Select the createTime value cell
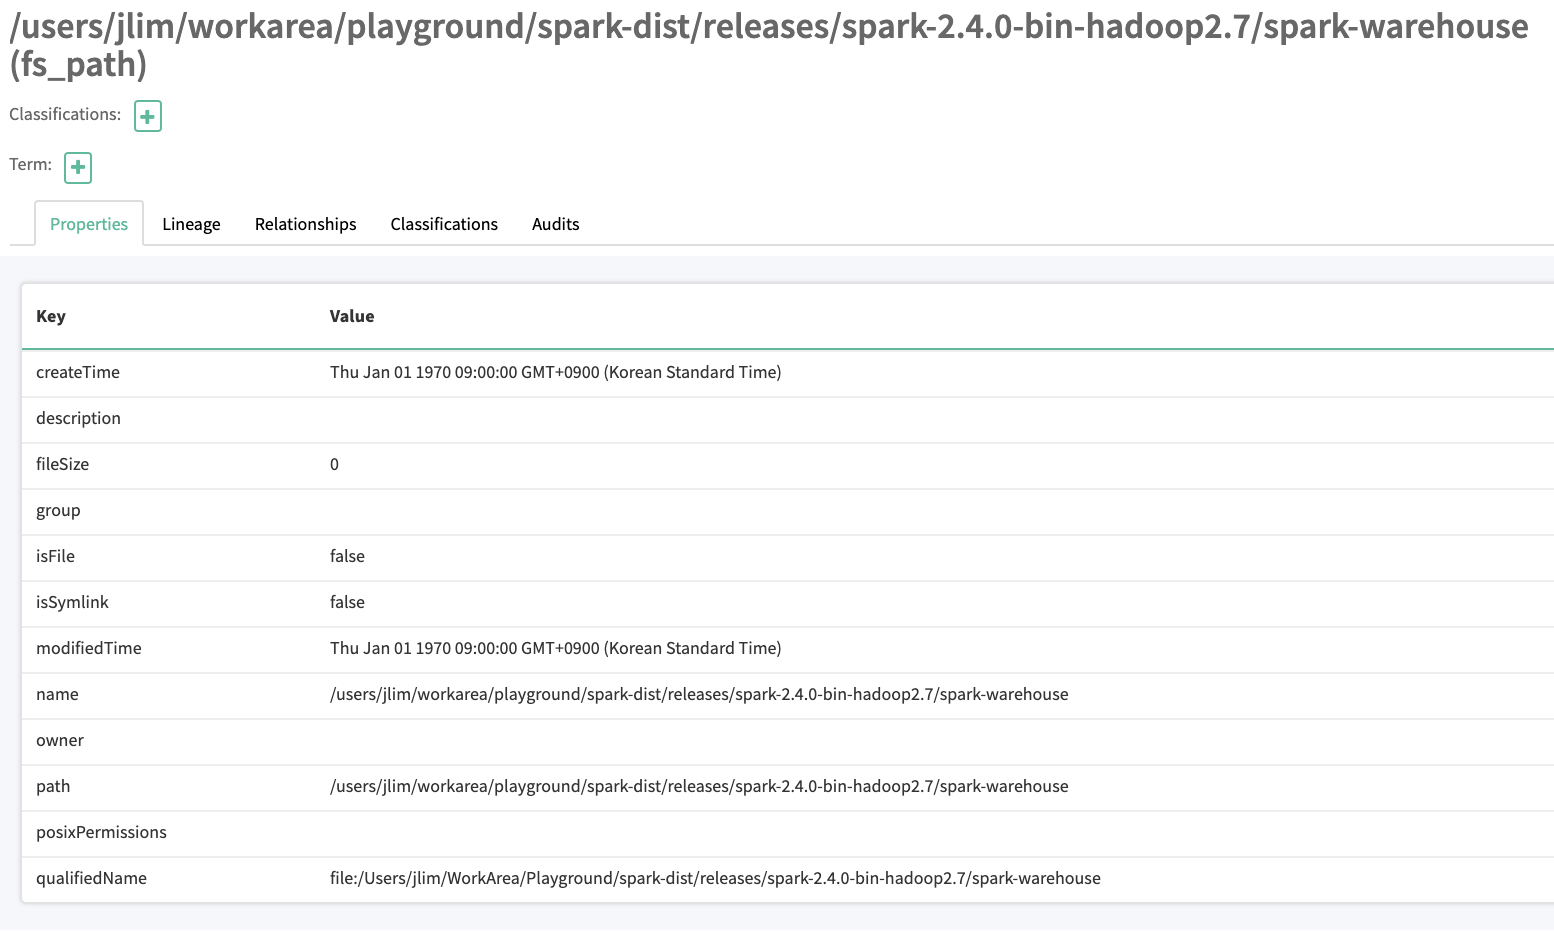Screen dimensions: 1554x942 pos(557,372)
